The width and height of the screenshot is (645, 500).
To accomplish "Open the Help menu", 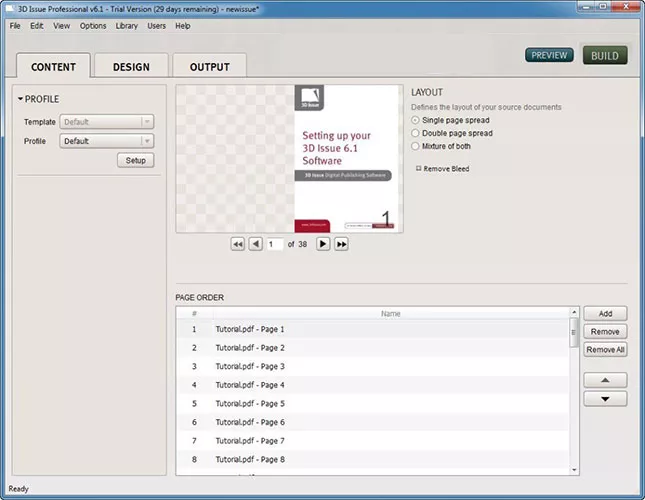I will point(183,26).
